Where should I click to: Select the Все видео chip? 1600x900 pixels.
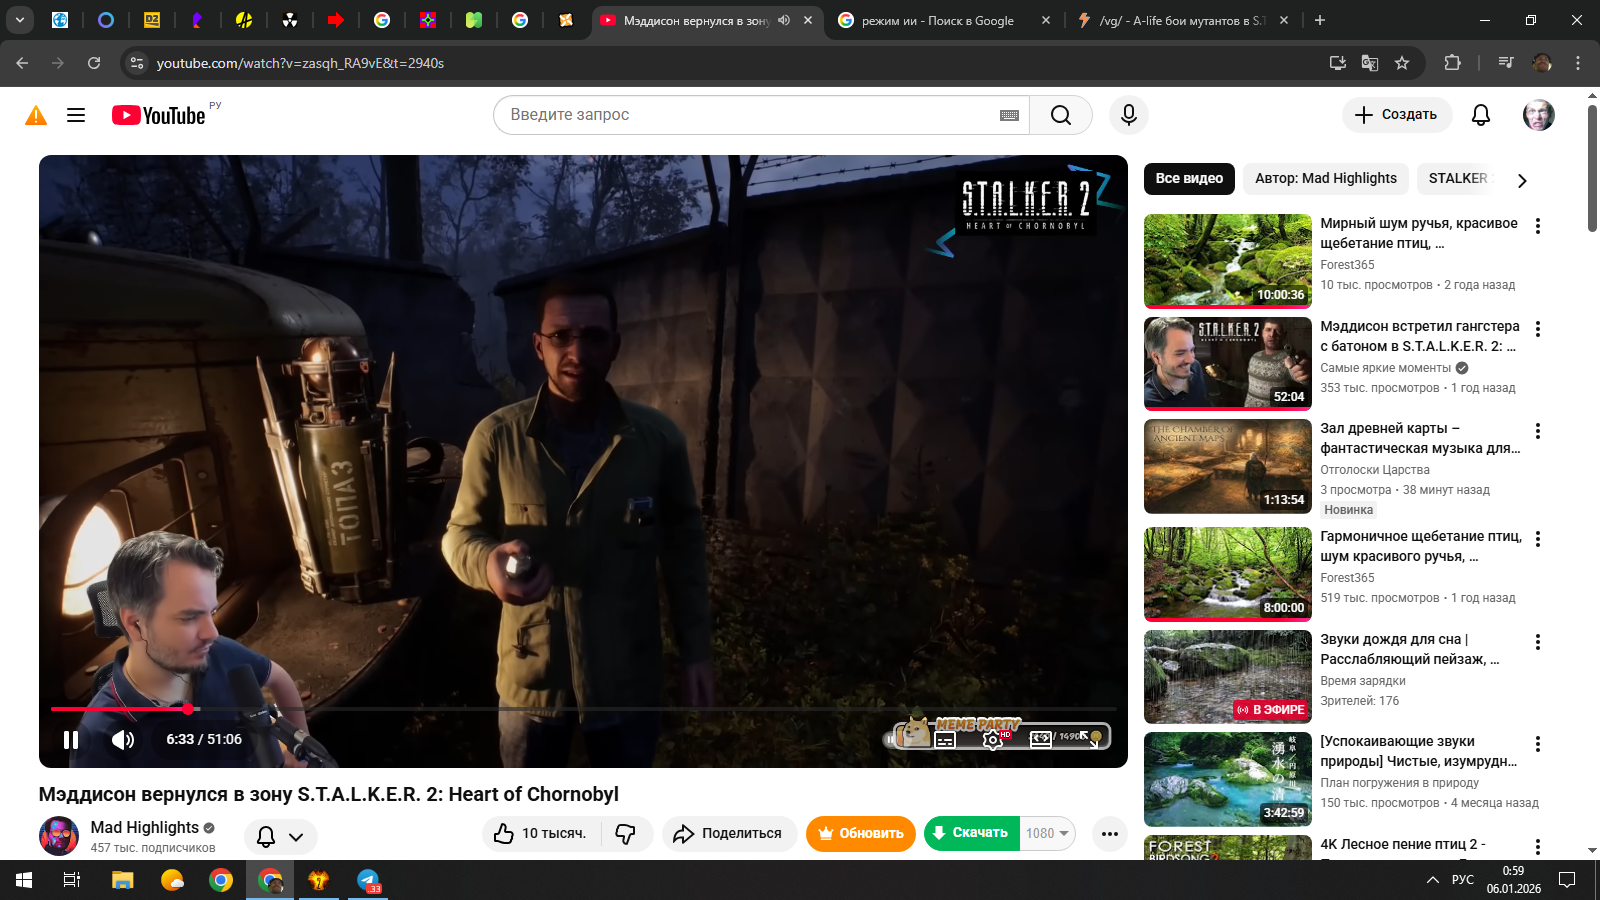click(1189, 179)
